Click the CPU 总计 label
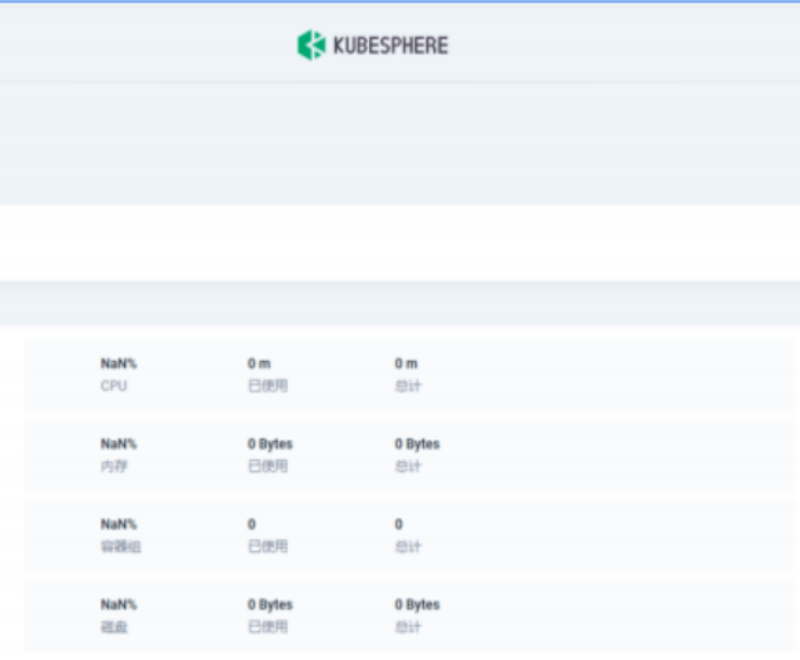The height and width of the screenshot is (660, 800). 407,386
